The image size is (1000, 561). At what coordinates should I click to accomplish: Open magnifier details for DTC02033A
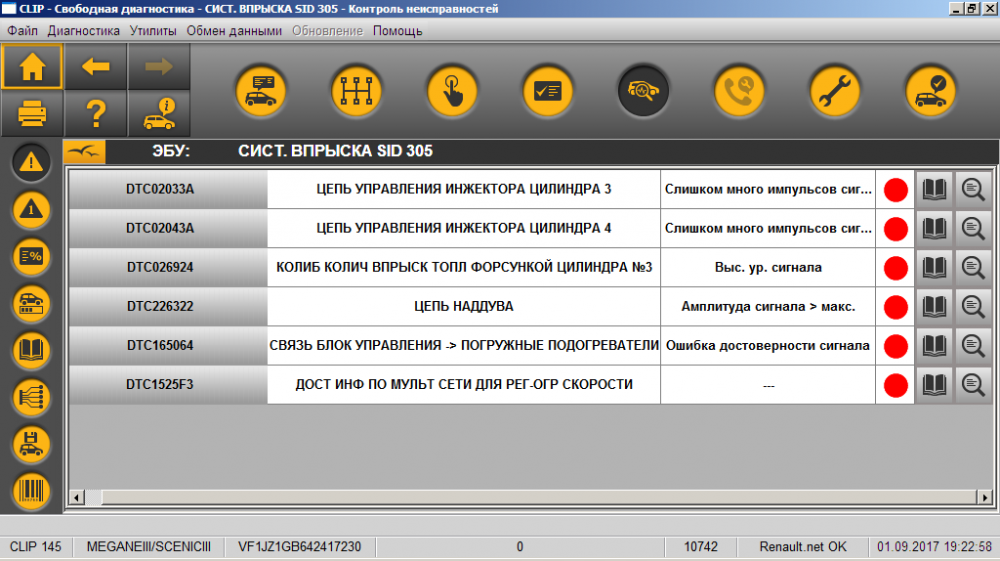click(x=973, y=189)
